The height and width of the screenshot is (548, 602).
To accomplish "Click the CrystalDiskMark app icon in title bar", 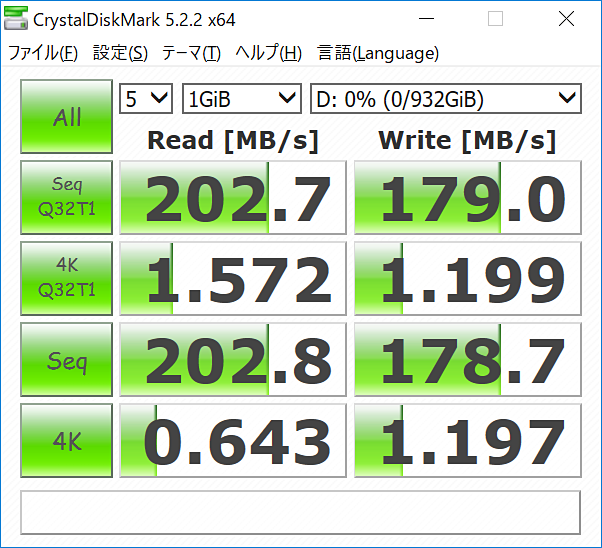I will click(x=16, y=18).
